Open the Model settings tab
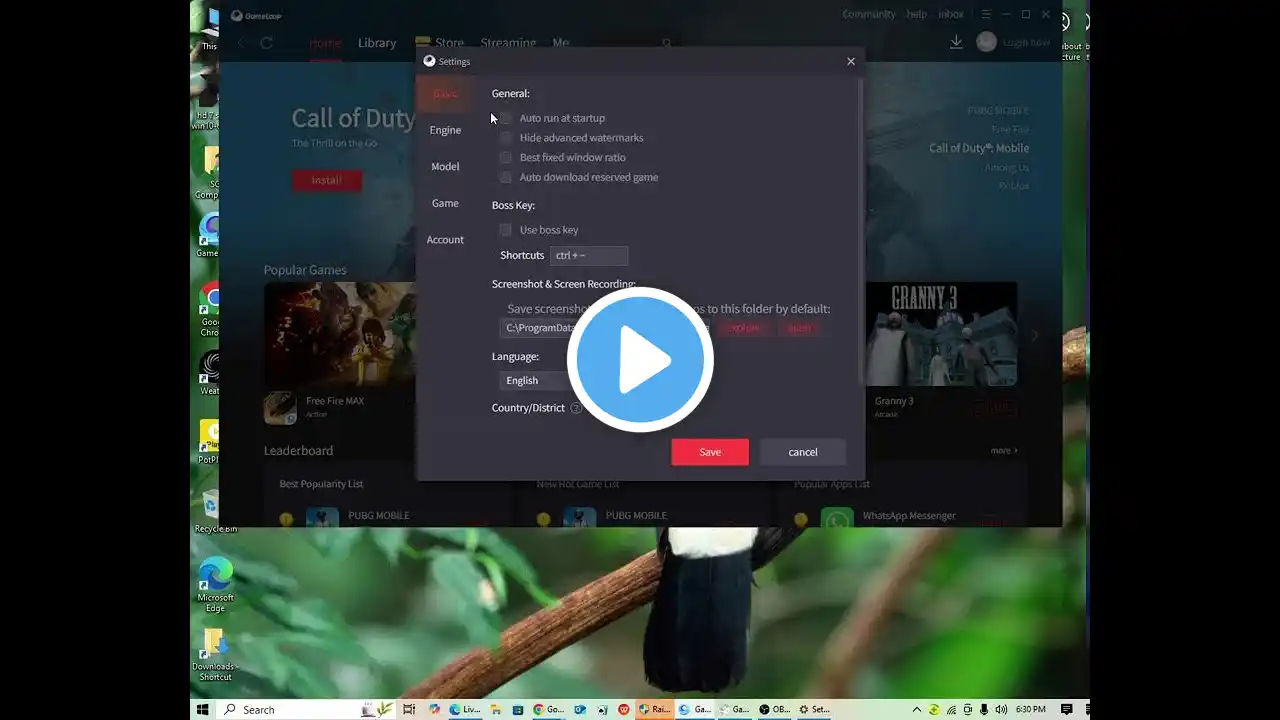Image resolution: width=1280 pixels, height=720 pixels. 445,166
